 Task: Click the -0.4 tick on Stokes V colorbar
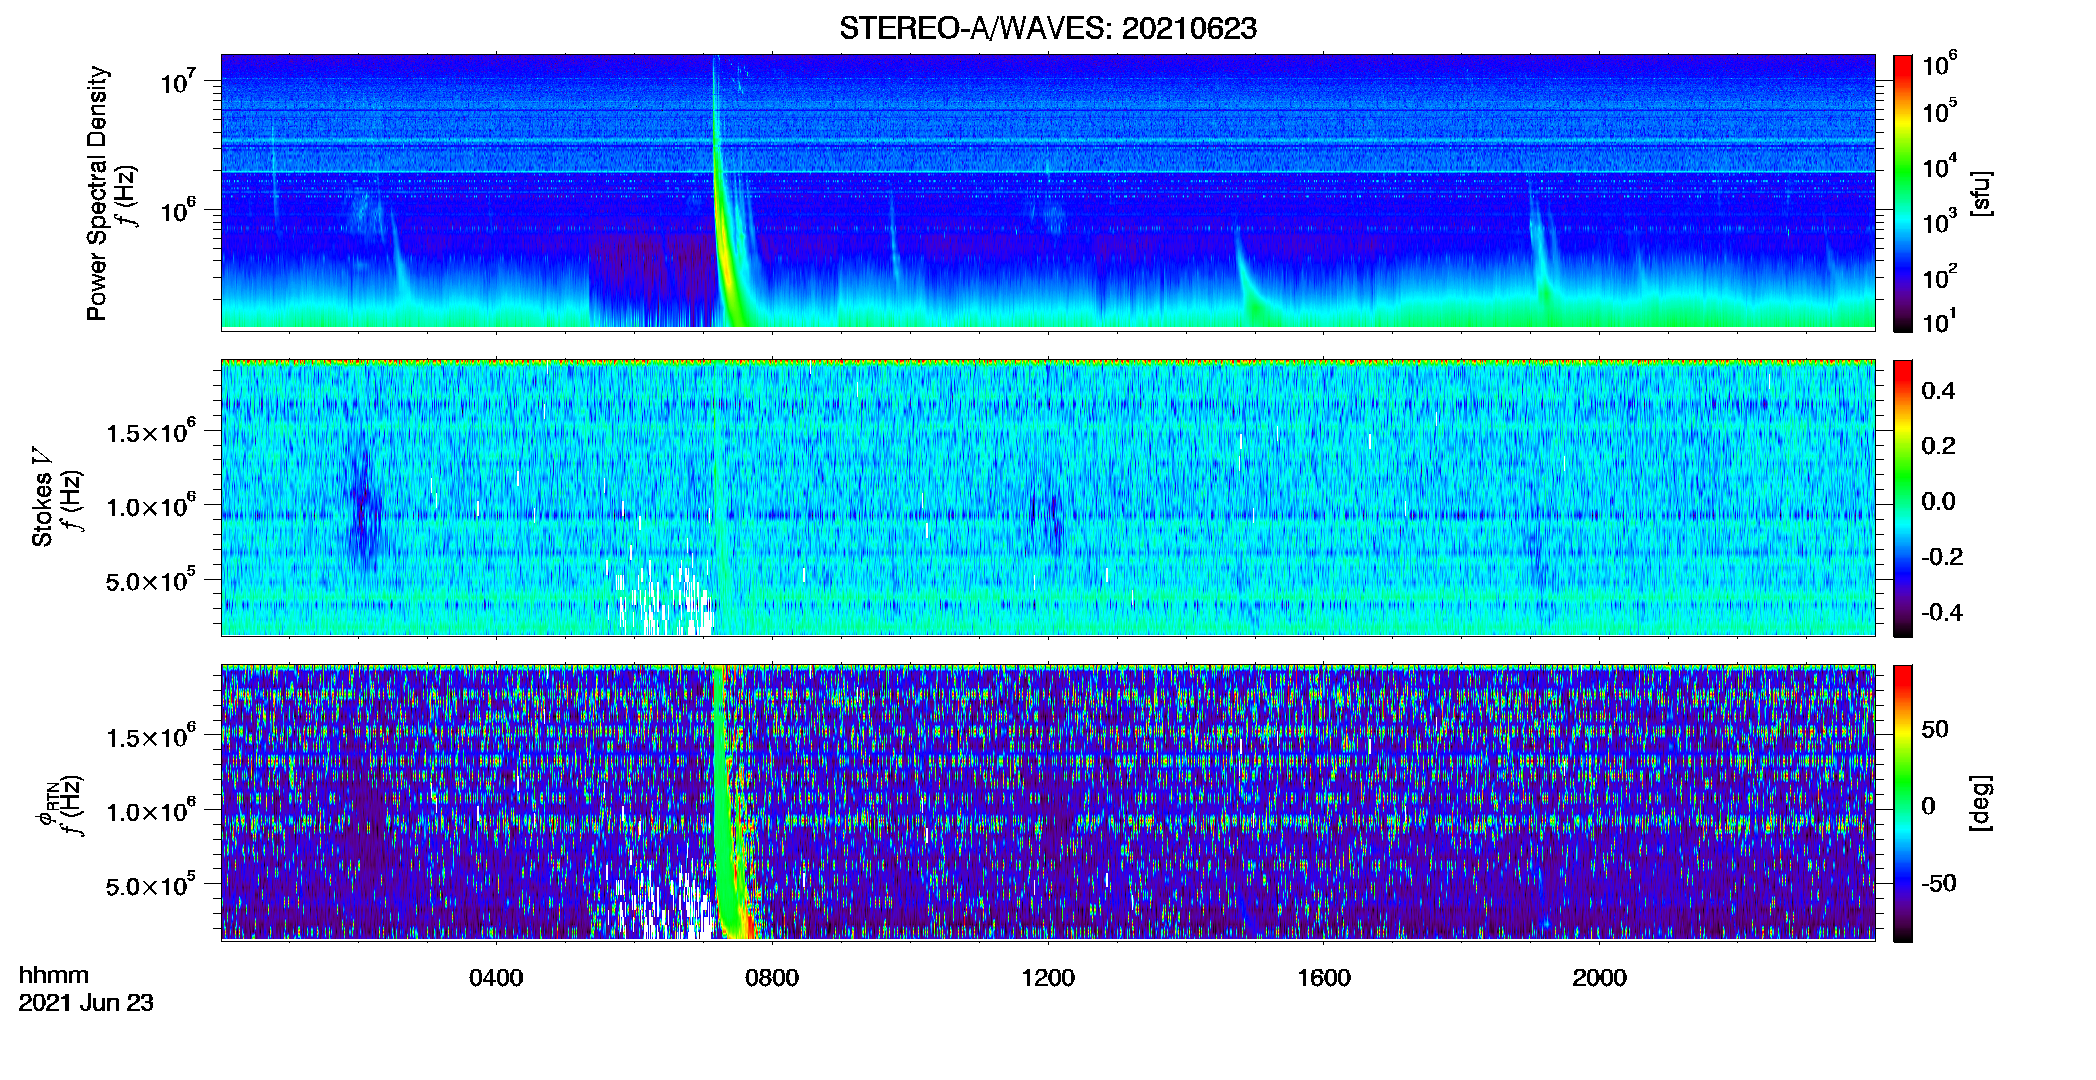click(x=1942, y=613)
